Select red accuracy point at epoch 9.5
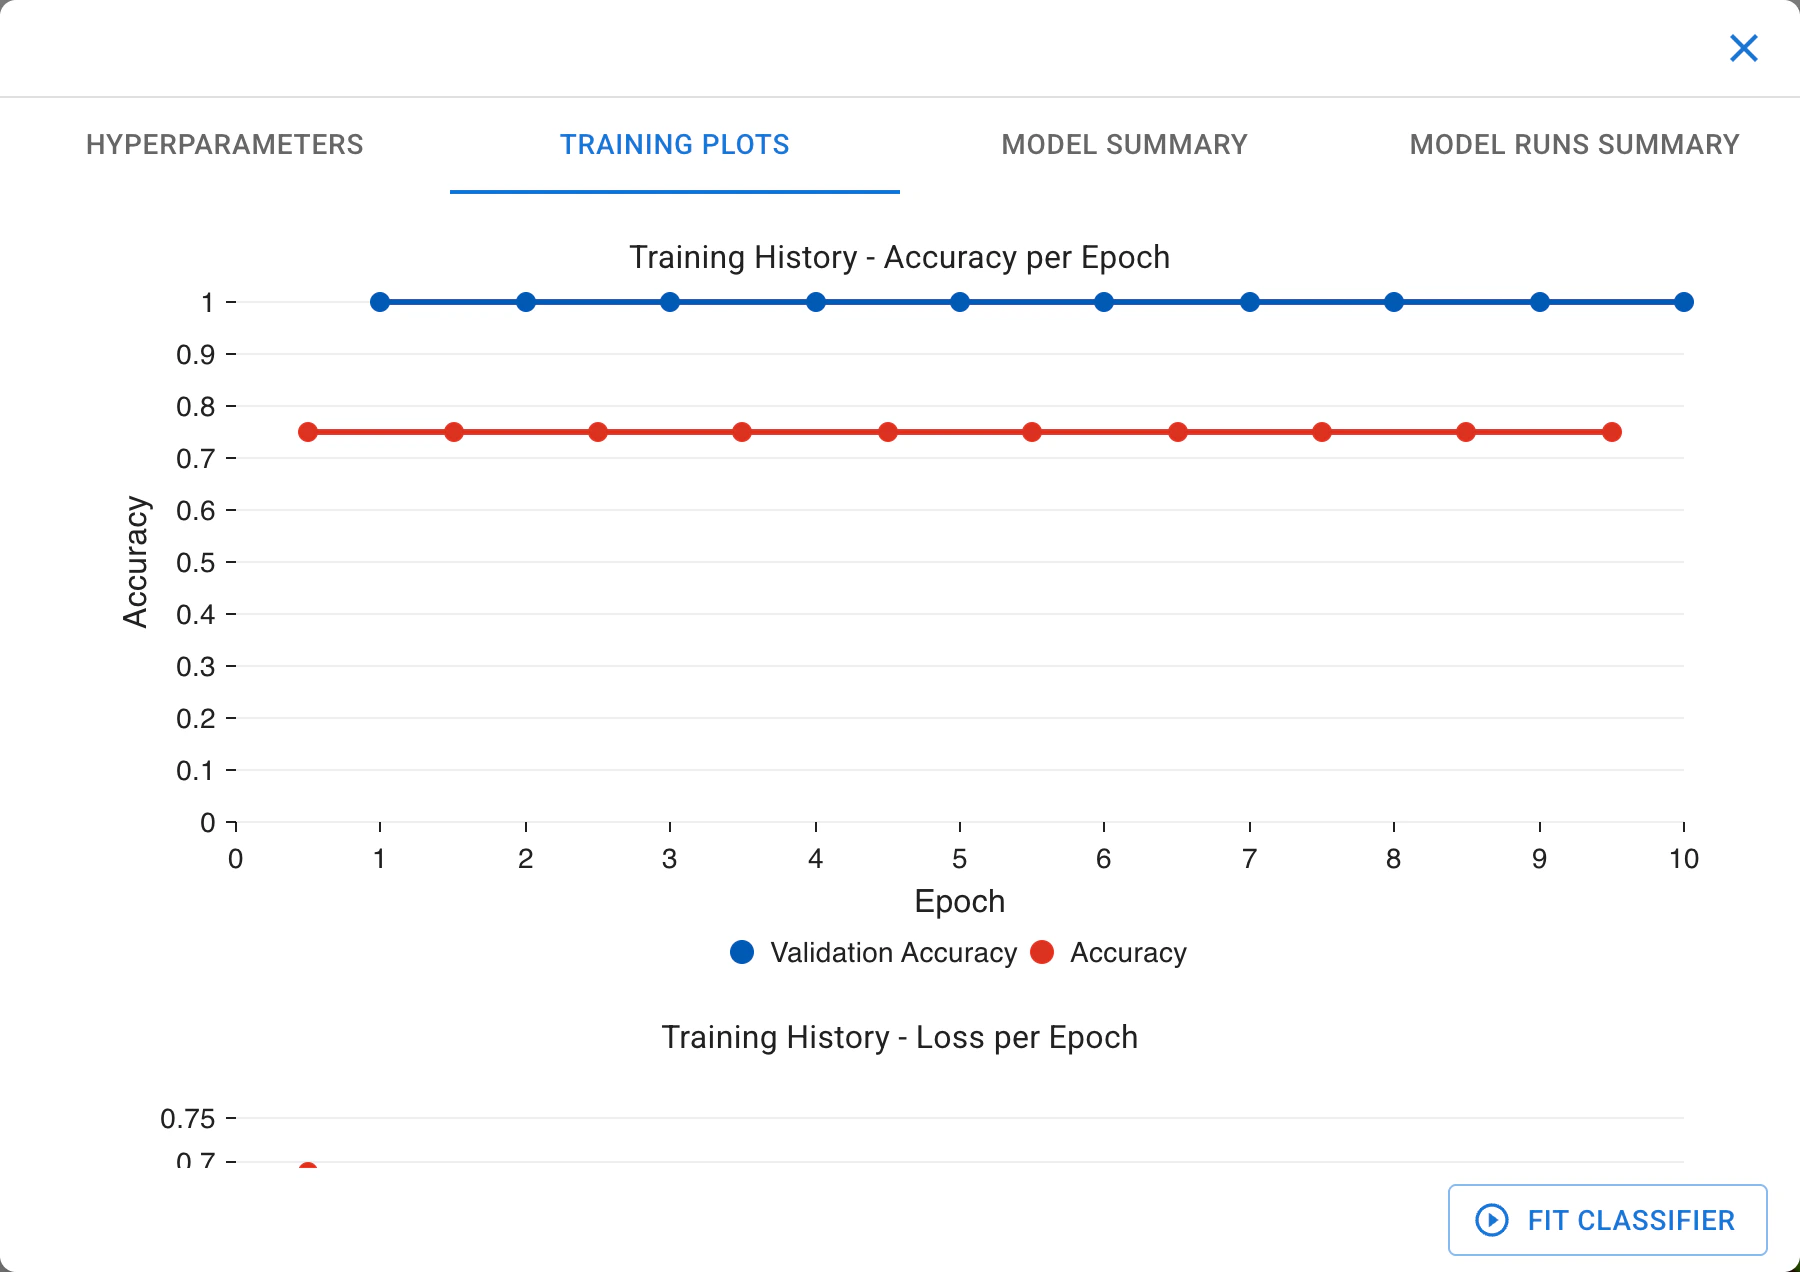The height and width of the screenshot is (1272, 1800). click(x=1612, y=432)
